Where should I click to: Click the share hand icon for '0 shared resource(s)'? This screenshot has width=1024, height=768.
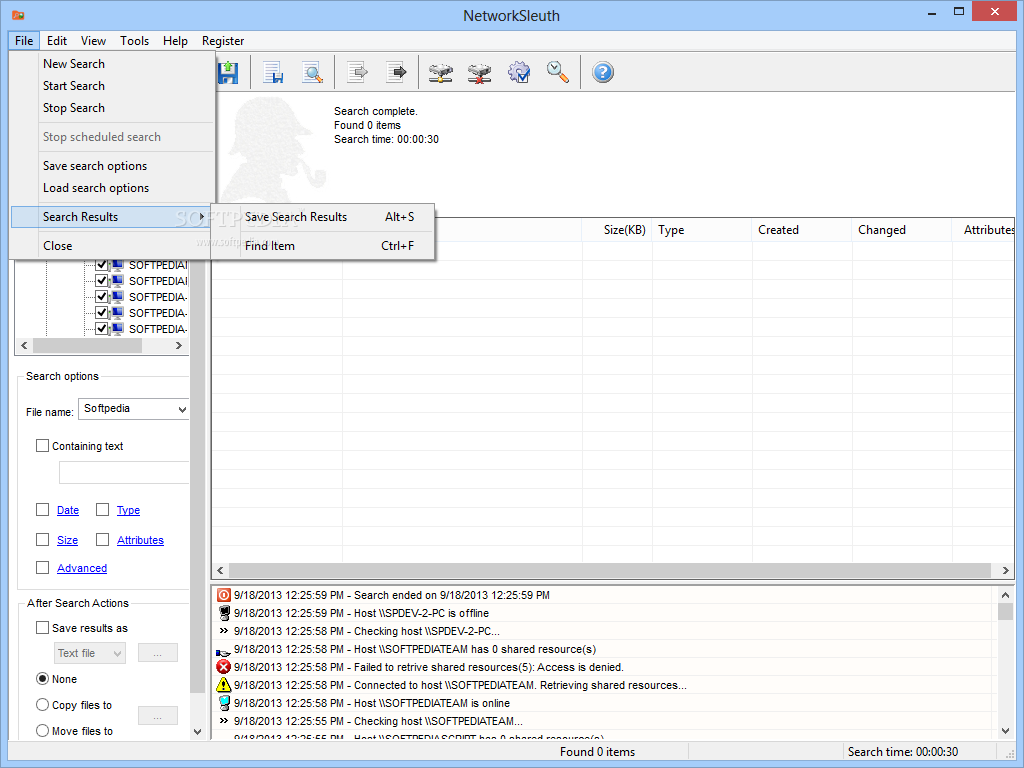point(223,652)
